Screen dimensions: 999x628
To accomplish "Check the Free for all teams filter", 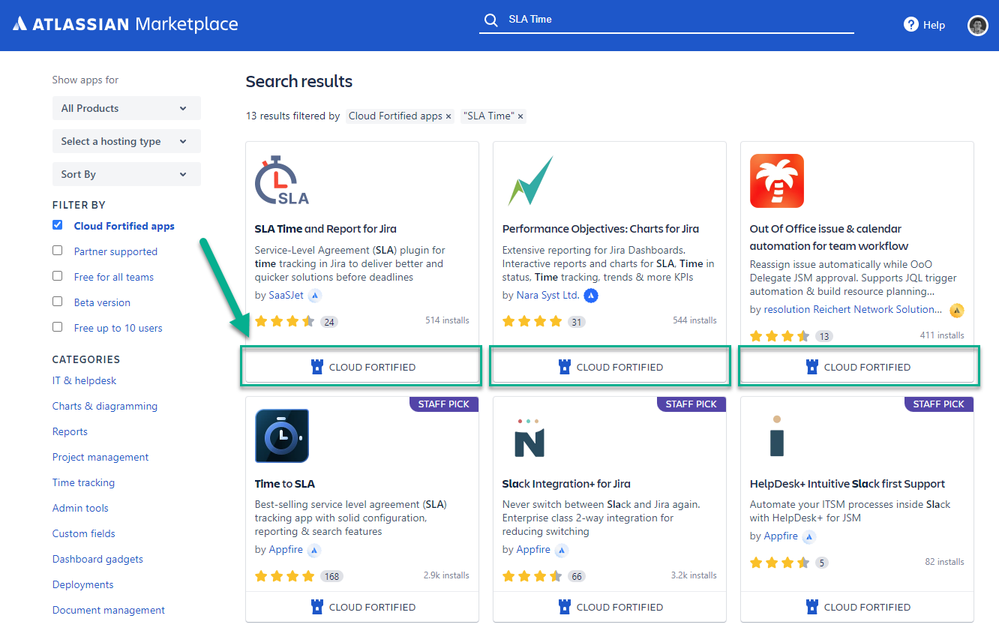I will click(57, 276).
